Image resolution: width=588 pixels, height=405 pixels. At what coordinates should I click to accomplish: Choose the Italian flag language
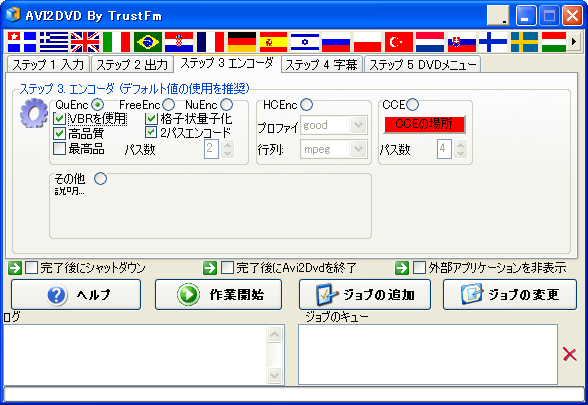click(117, 42)
